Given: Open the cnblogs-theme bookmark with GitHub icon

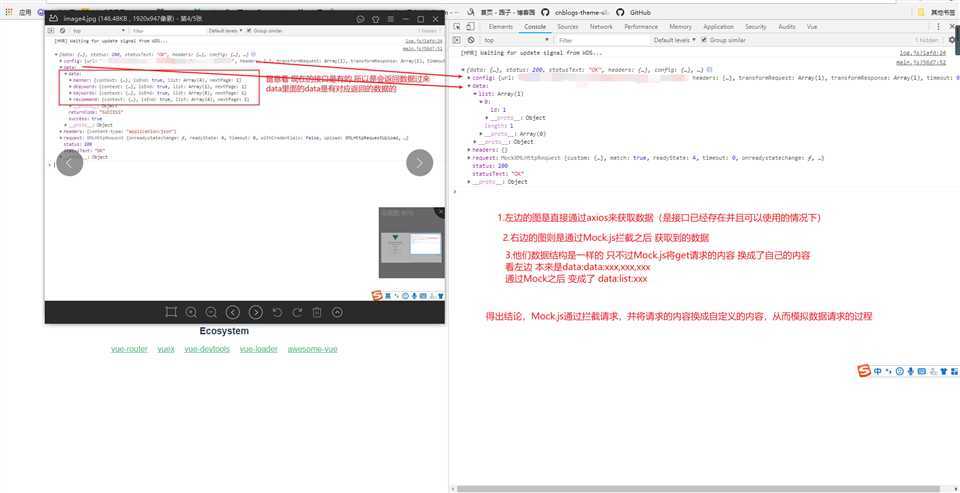Looking at the screenshot, I should click(576, 12).
